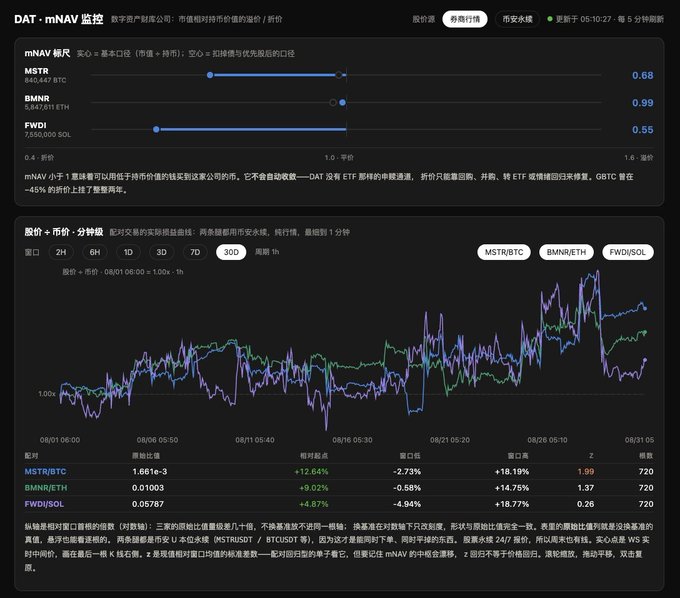Click the FWDI/SOL row in the table

click(339, 504)
